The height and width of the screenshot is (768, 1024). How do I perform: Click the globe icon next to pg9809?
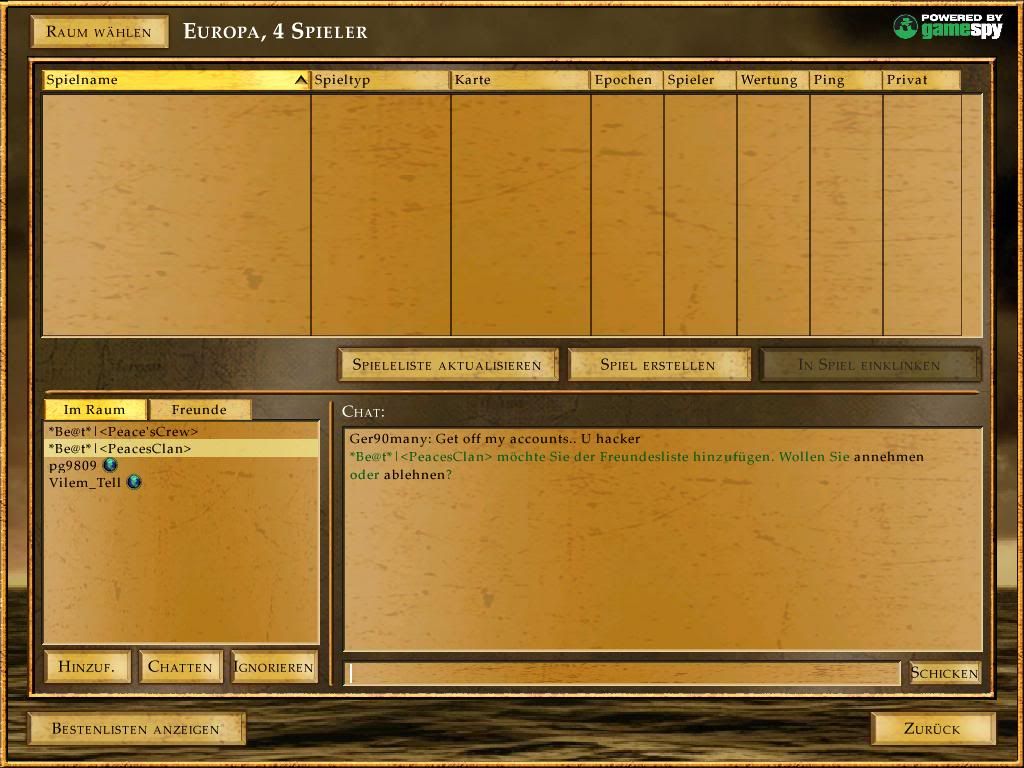click(110, 465)
